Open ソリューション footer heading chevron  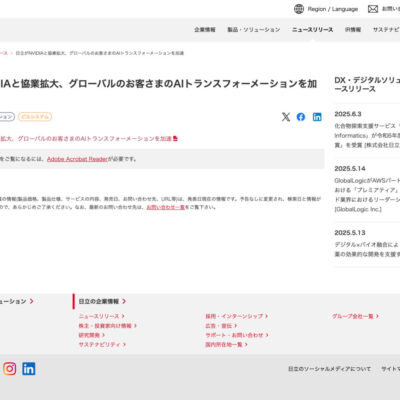[31, 301]
